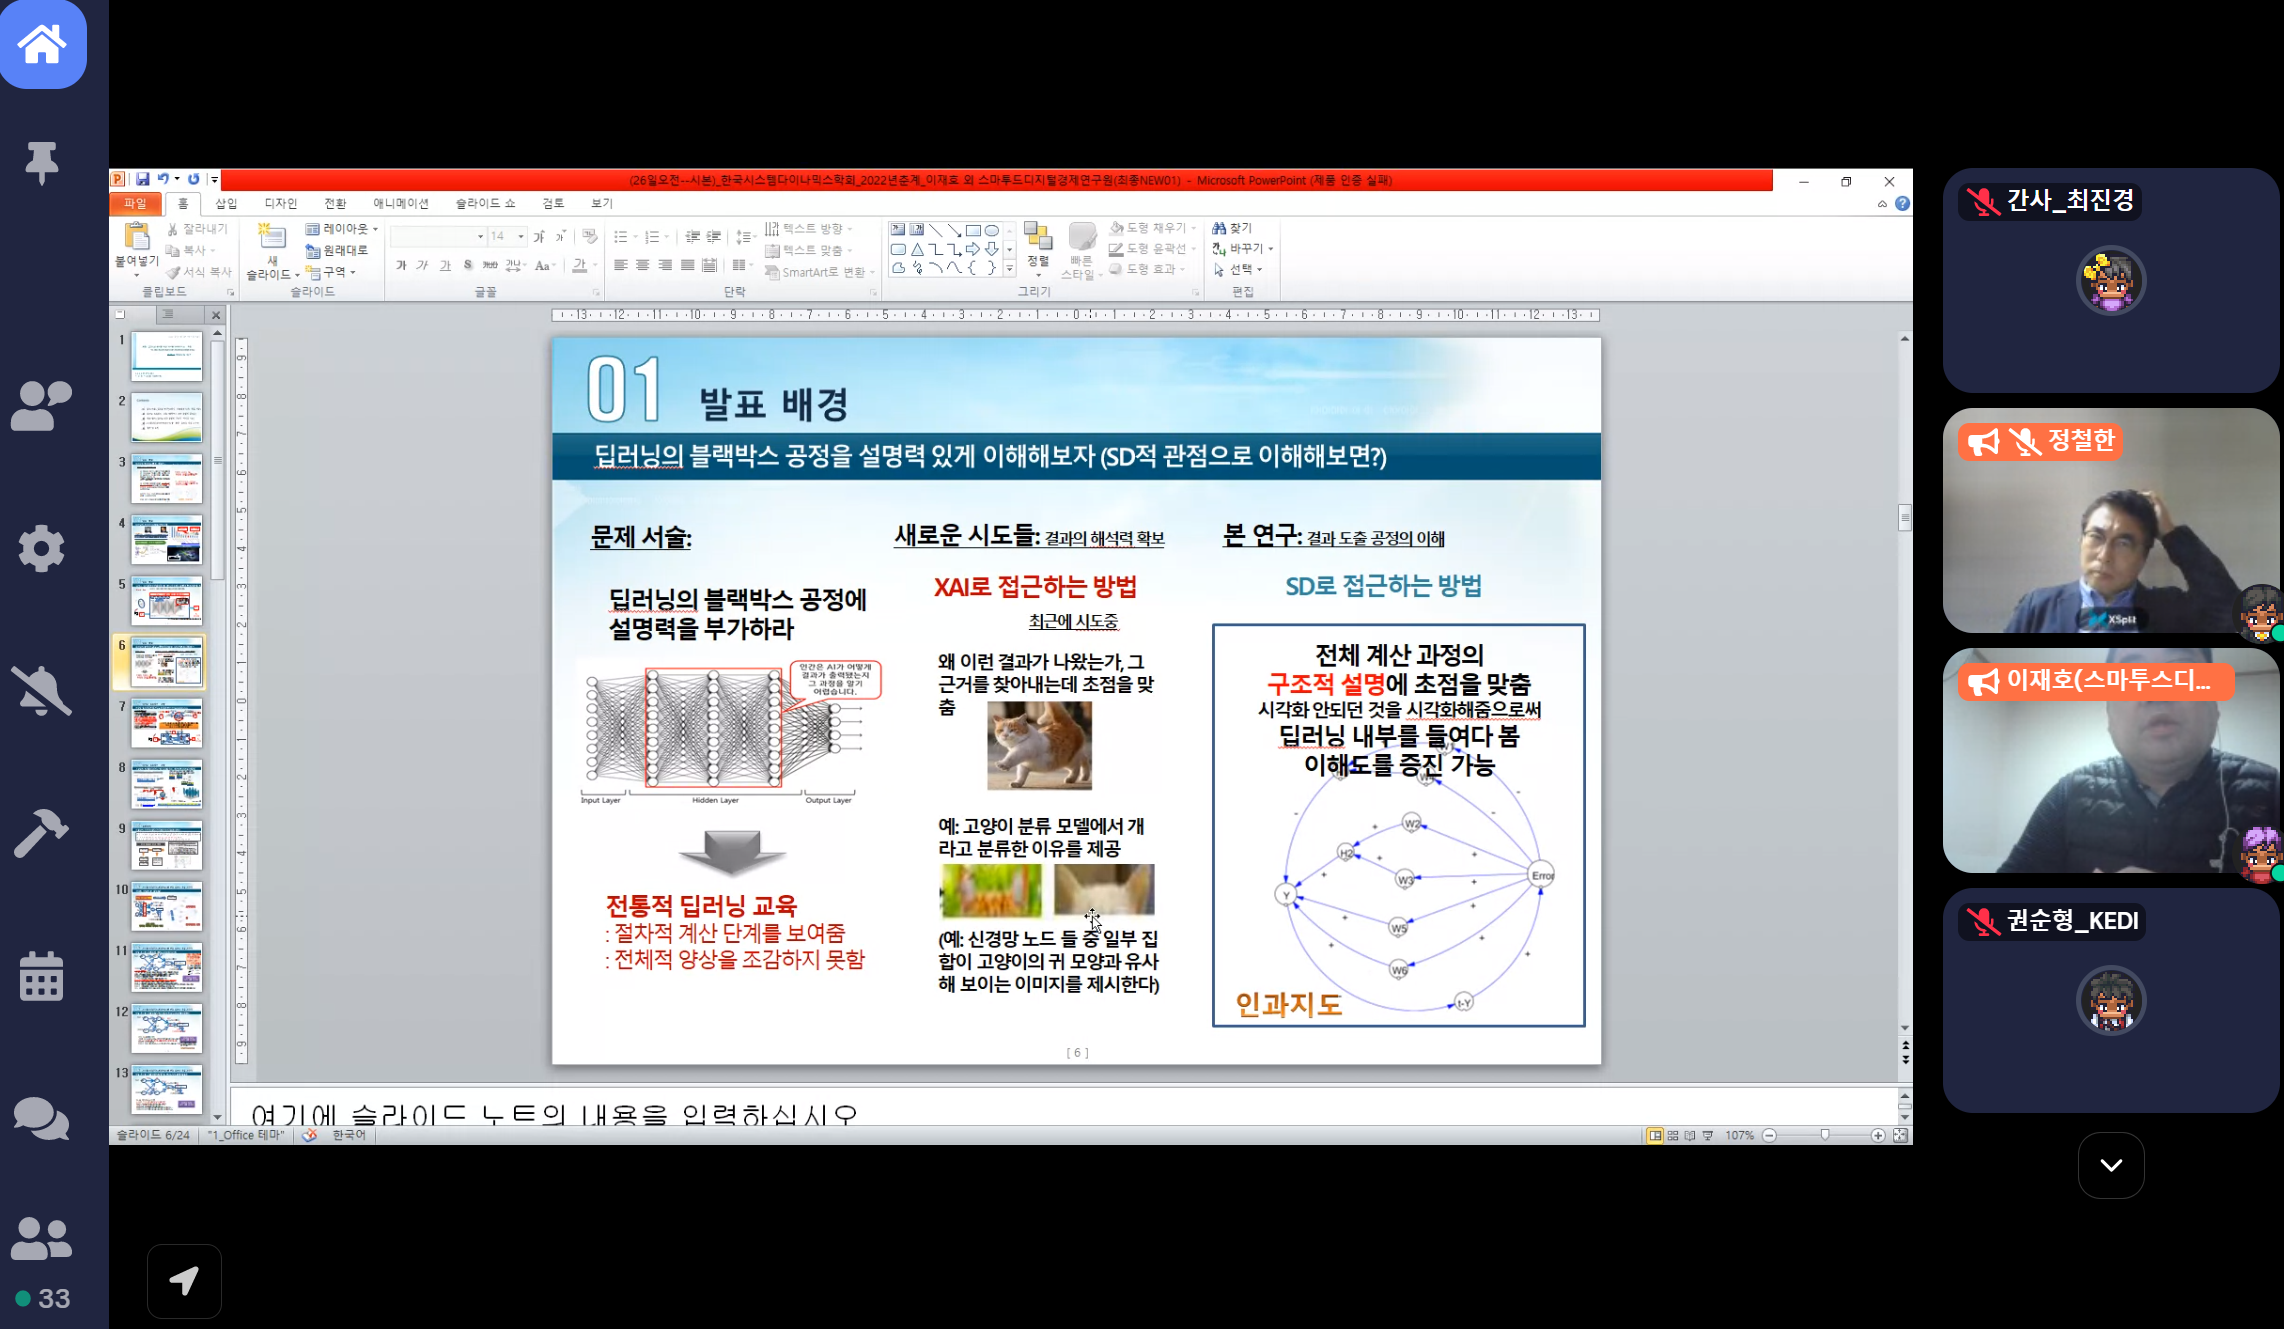This screenshot has width=2284, height=1329.
Task: Open chat bubbles icon in sidebar
Action: [41, 1118]
